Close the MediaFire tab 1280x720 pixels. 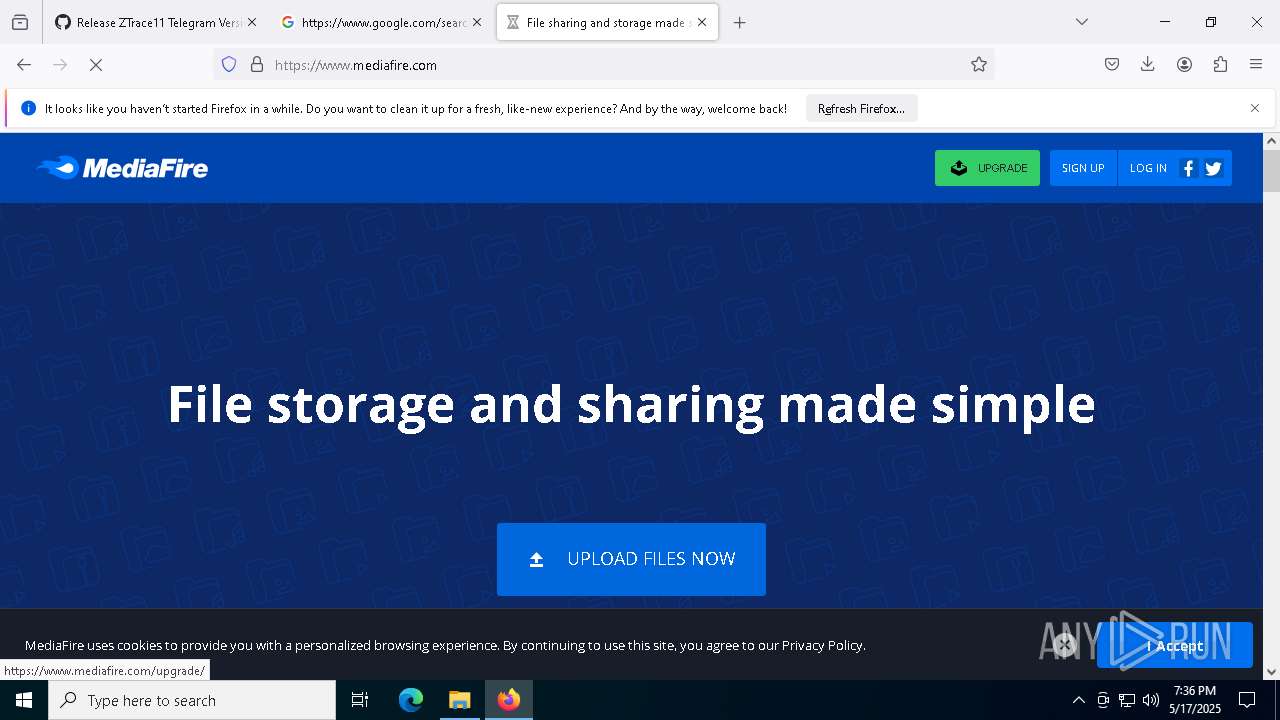click(x=702, y=22)
